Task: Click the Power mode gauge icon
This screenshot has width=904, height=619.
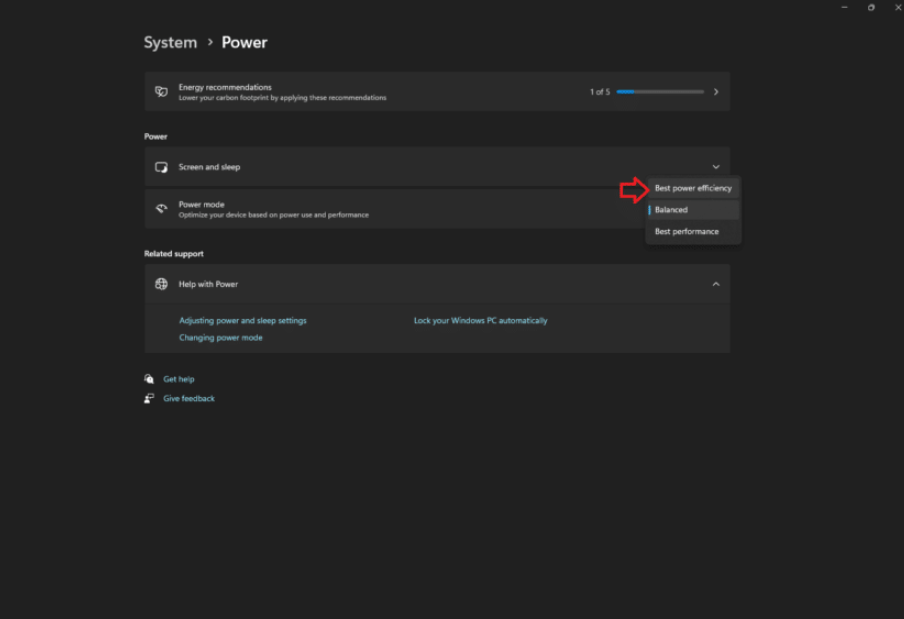Action: coord(161,209)
